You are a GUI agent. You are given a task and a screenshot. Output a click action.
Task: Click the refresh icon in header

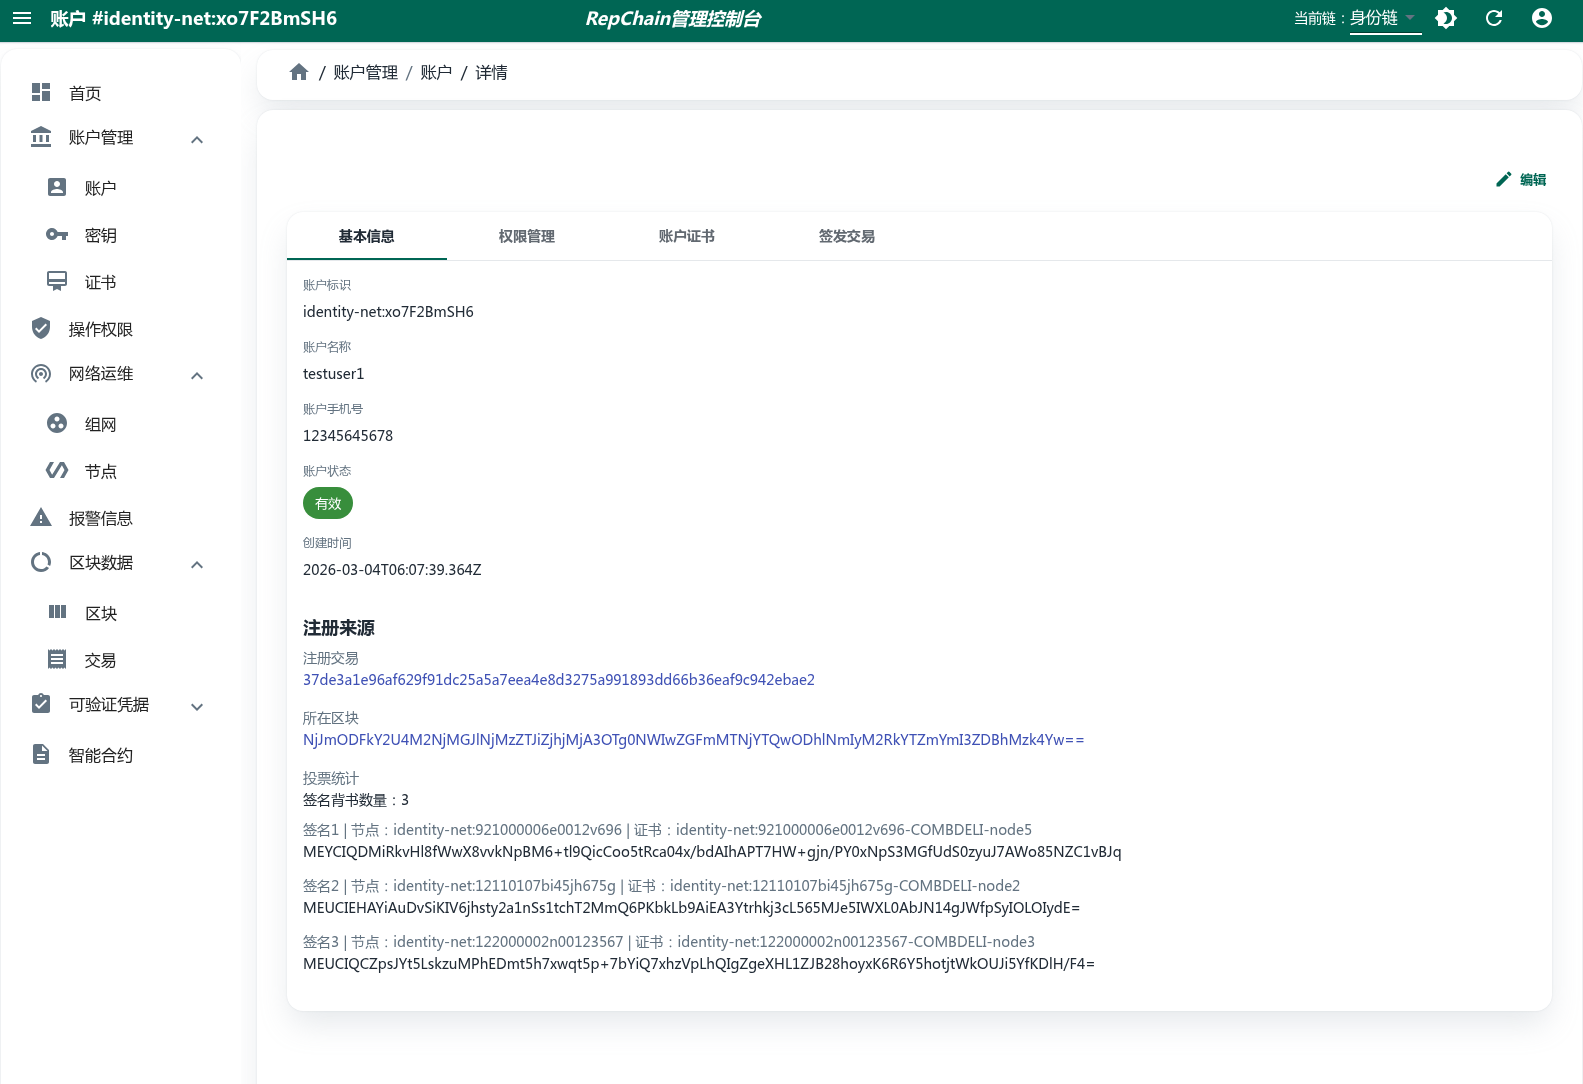pyautogui.click(x=1494, y=18)
